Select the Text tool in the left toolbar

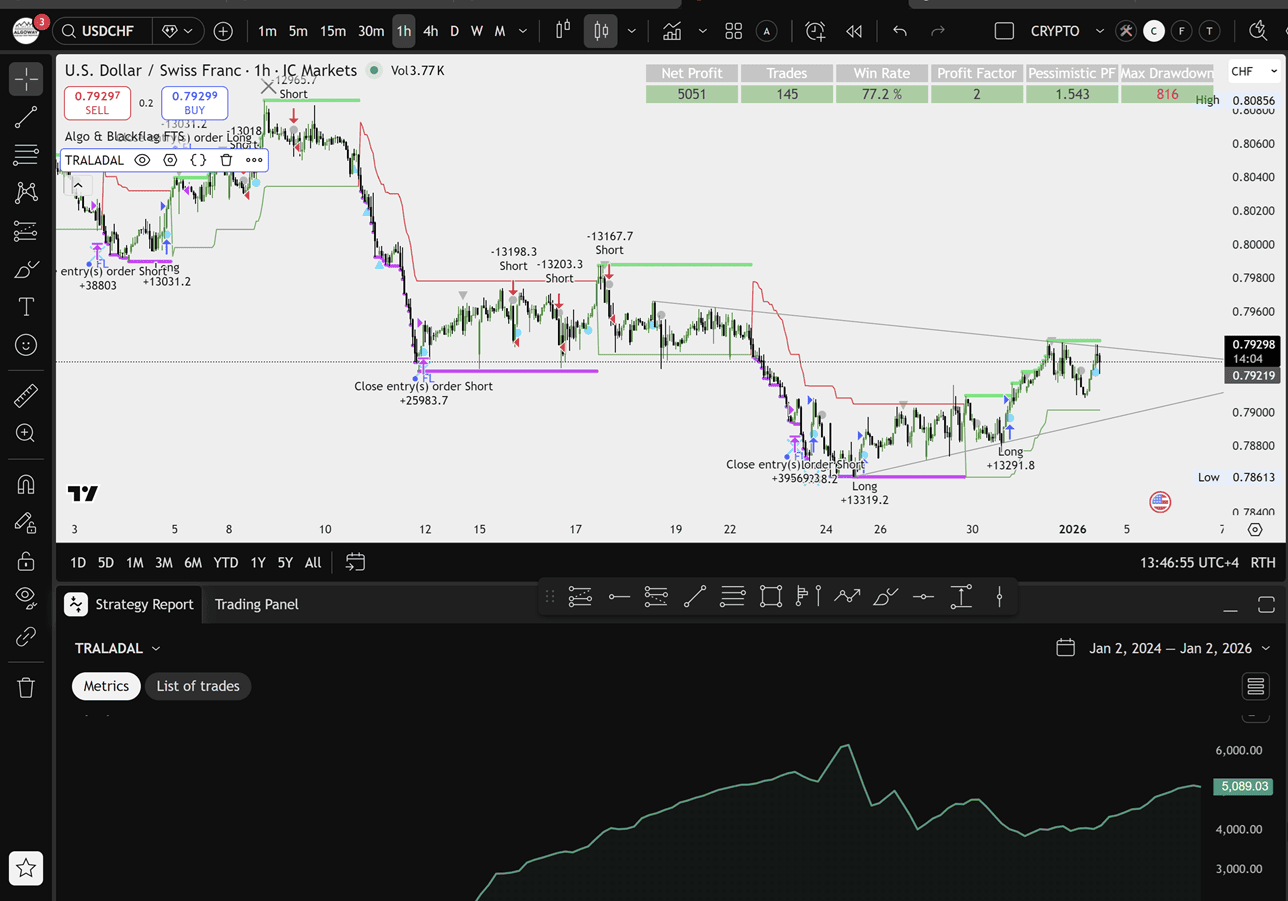click(x=24, y=307)
